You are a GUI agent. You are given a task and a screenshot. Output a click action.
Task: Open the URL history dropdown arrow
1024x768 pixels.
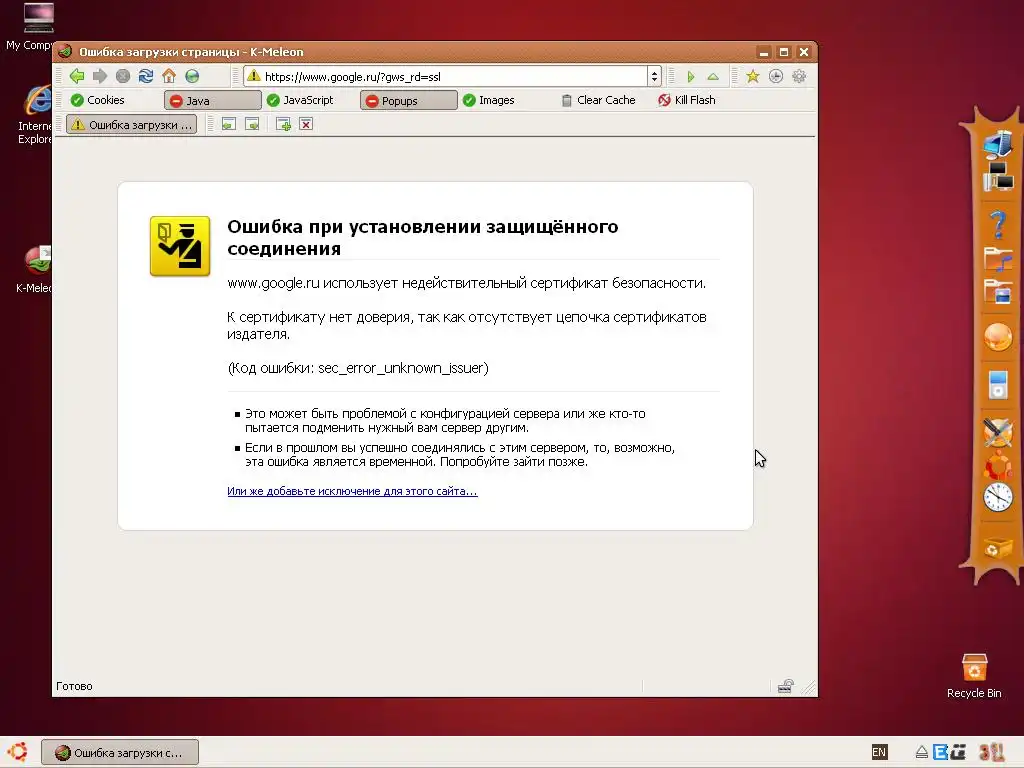click(x=654, y=76)
